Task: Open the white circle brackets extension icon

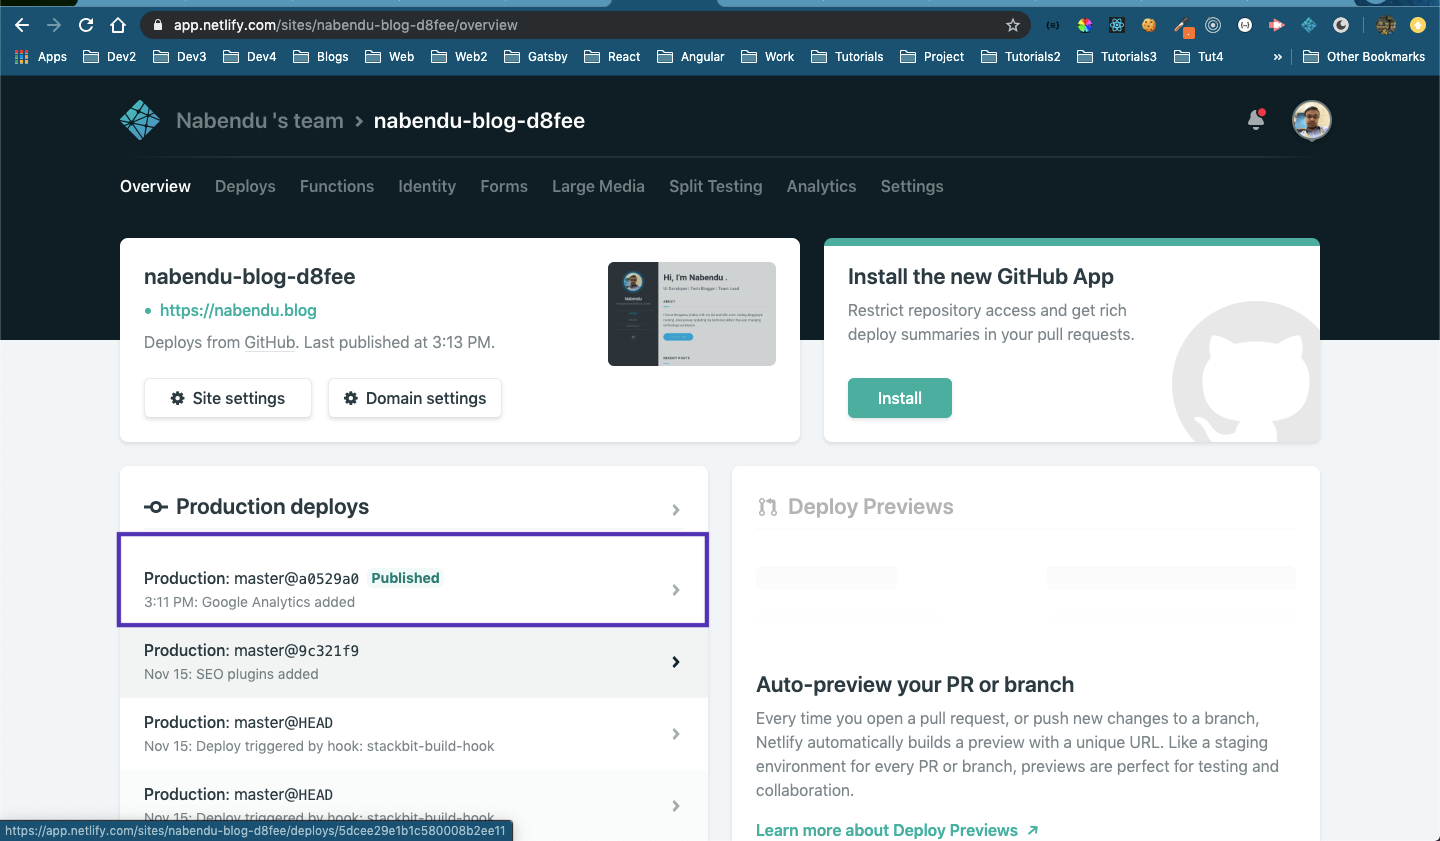Action: (1245, 25)
